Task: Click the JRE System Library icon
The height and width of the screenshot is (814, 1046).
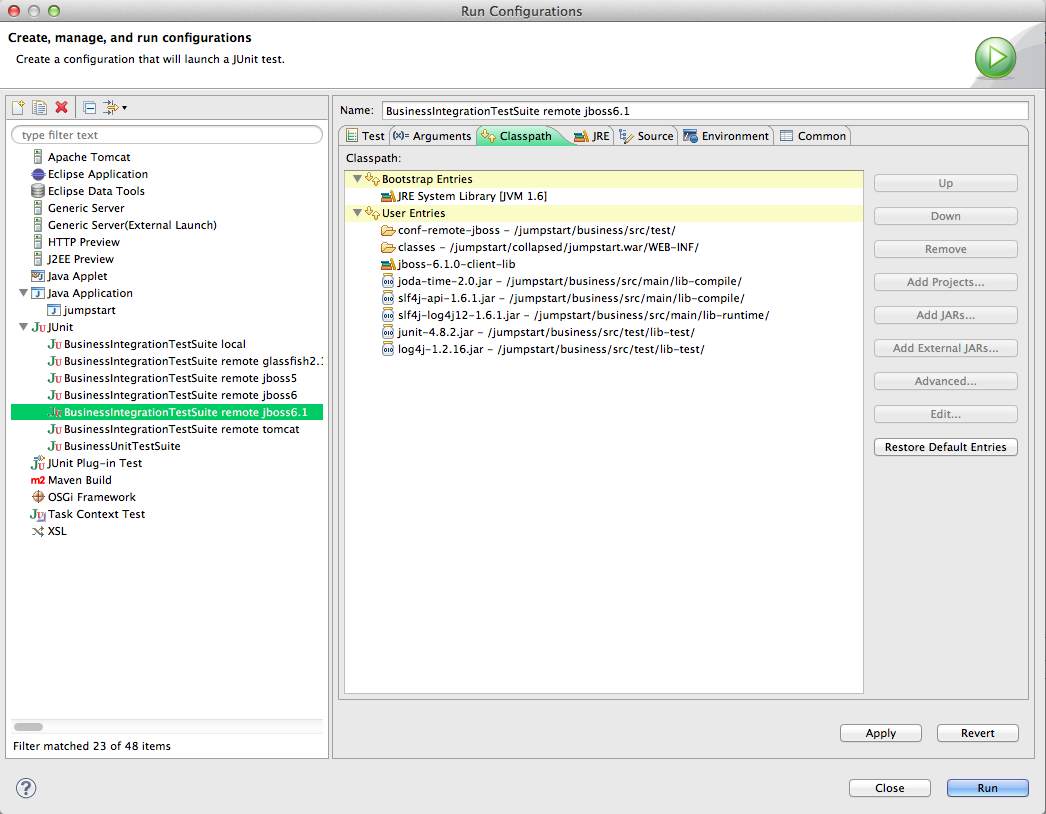Action: click(388, 196)
